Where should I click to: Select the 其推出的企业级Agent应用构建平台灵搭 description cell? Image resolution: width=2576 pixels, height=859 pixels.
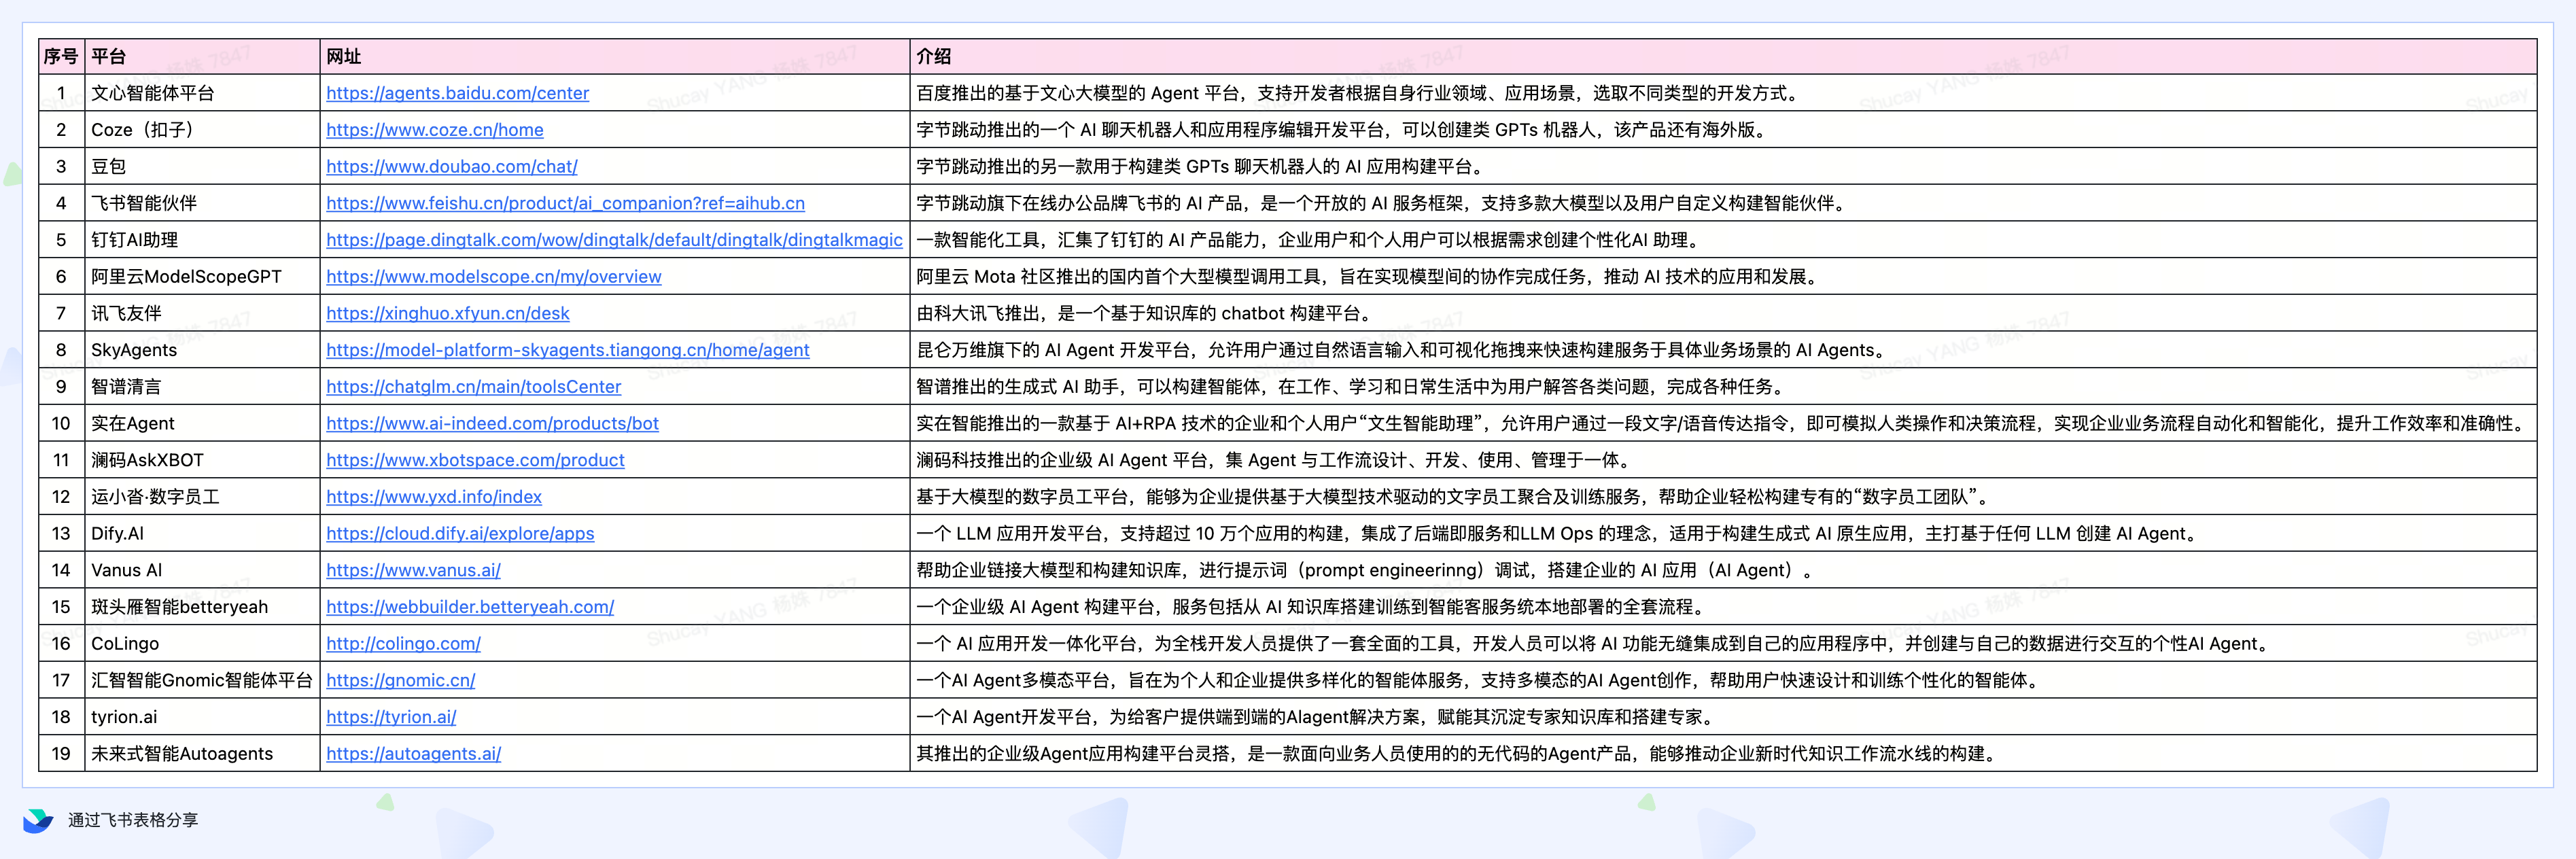(1724, 754)
